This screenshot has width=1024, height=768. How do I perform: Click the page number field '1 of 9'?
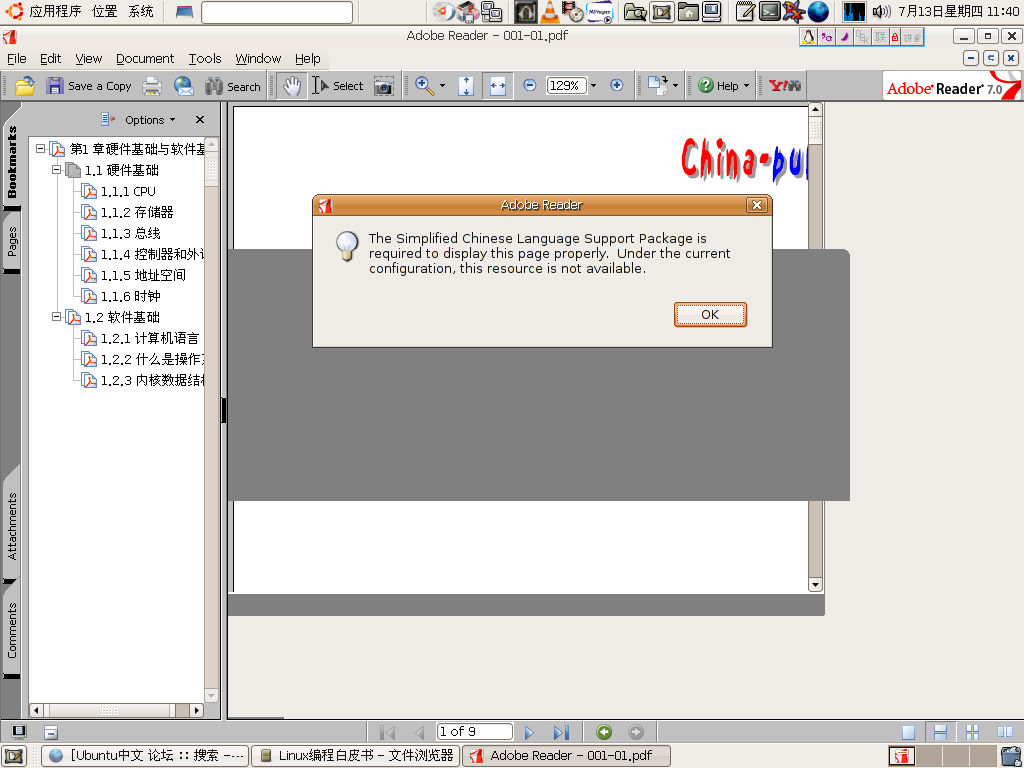coord(475,731)
